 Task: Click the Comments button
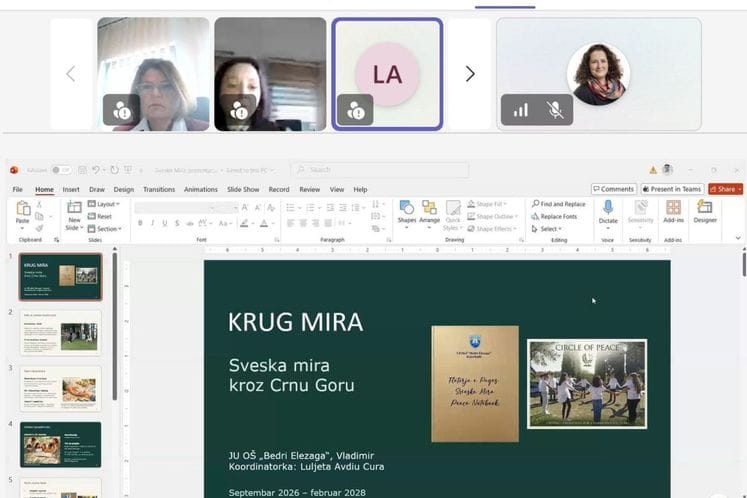coord(614,189)
